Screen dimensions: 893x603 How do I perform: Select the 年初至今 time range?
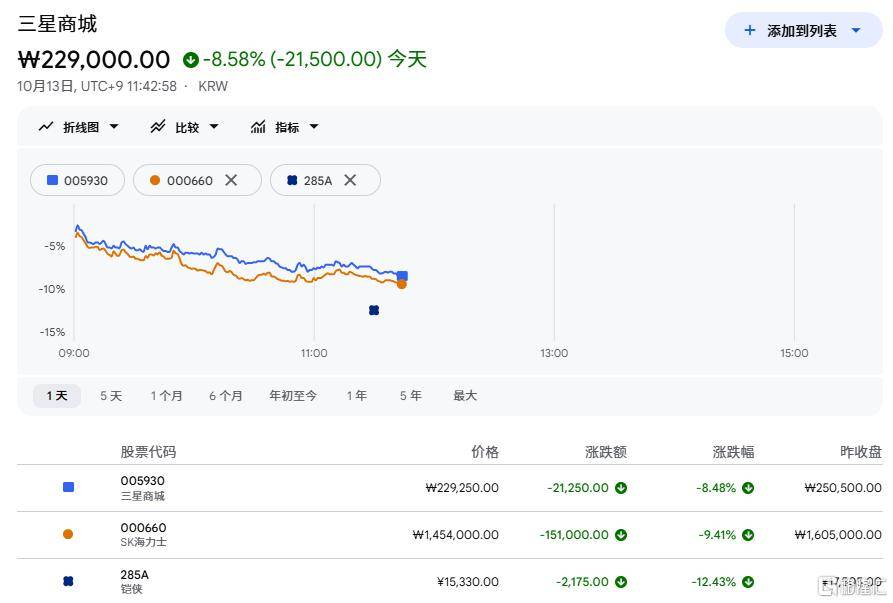coord(293,396)
